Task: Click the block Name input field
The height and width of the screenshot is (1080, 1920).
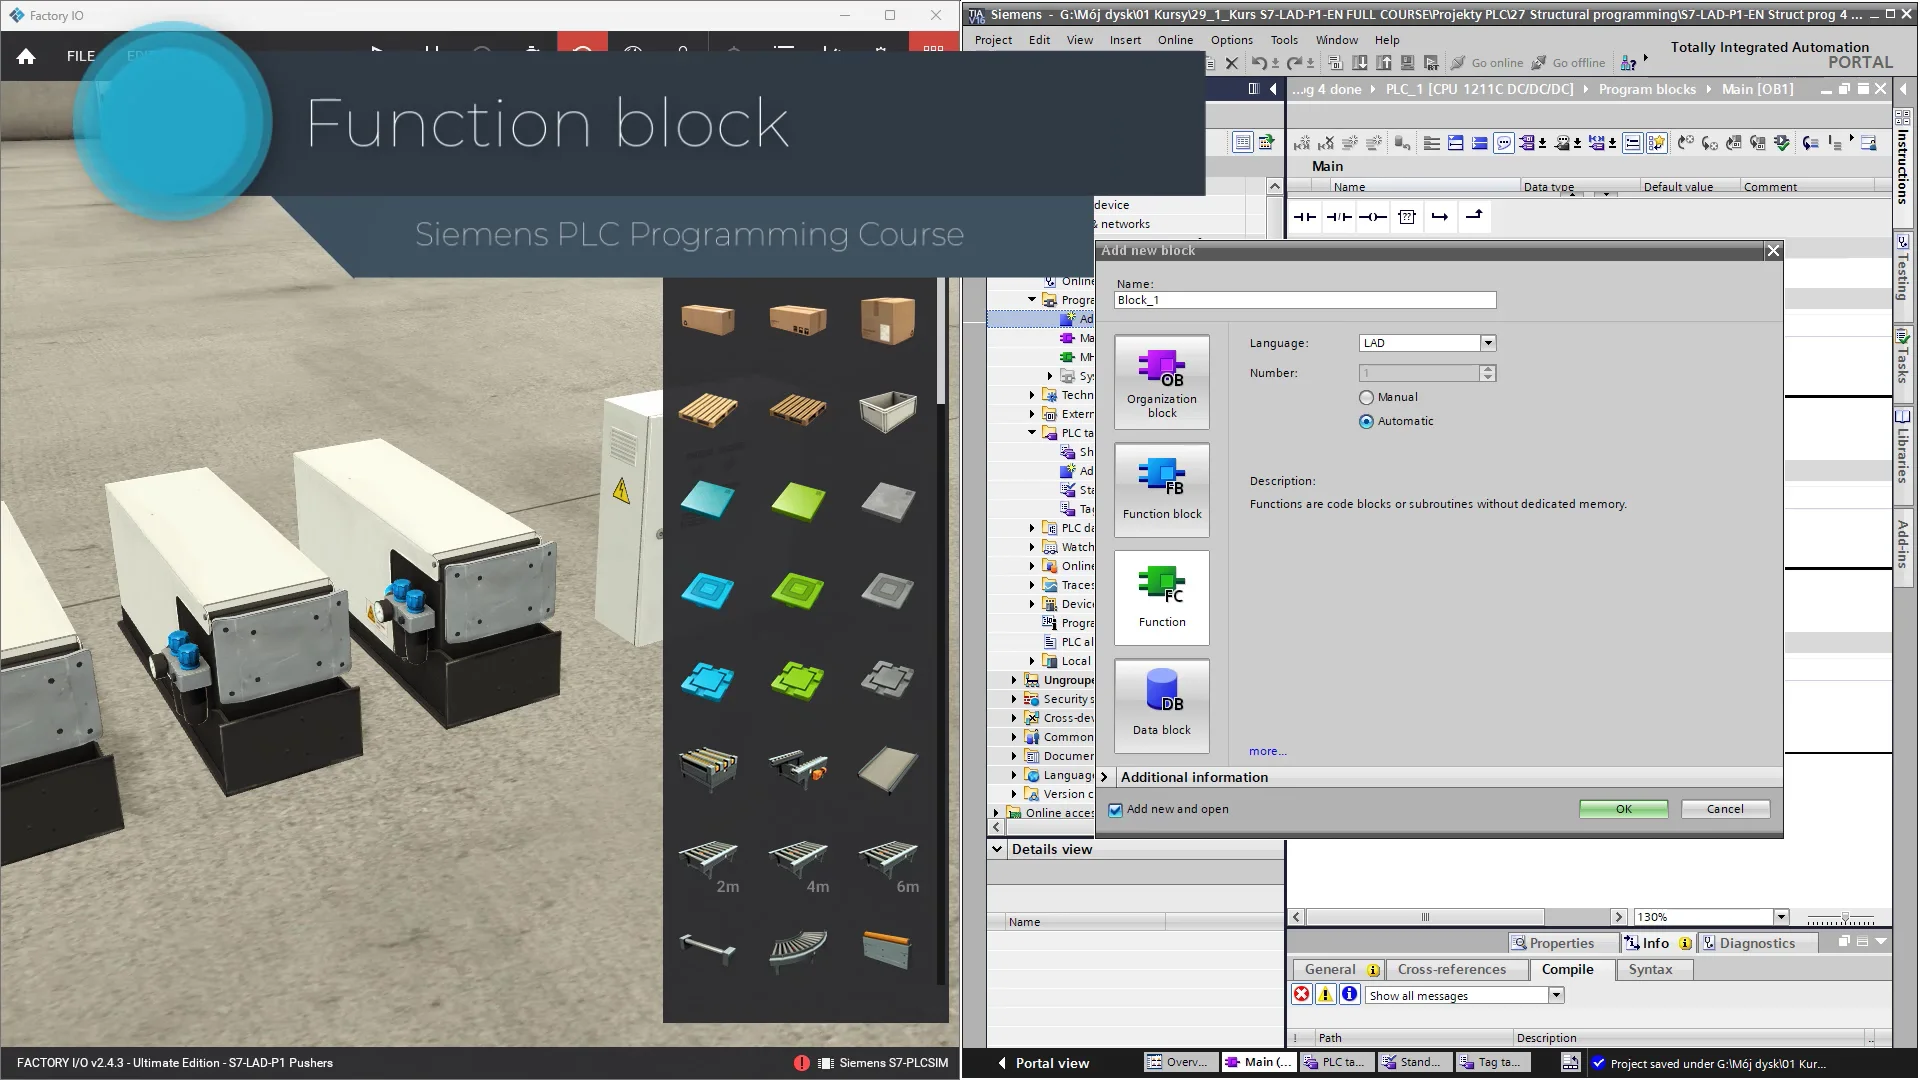Action: (1305, 300)
